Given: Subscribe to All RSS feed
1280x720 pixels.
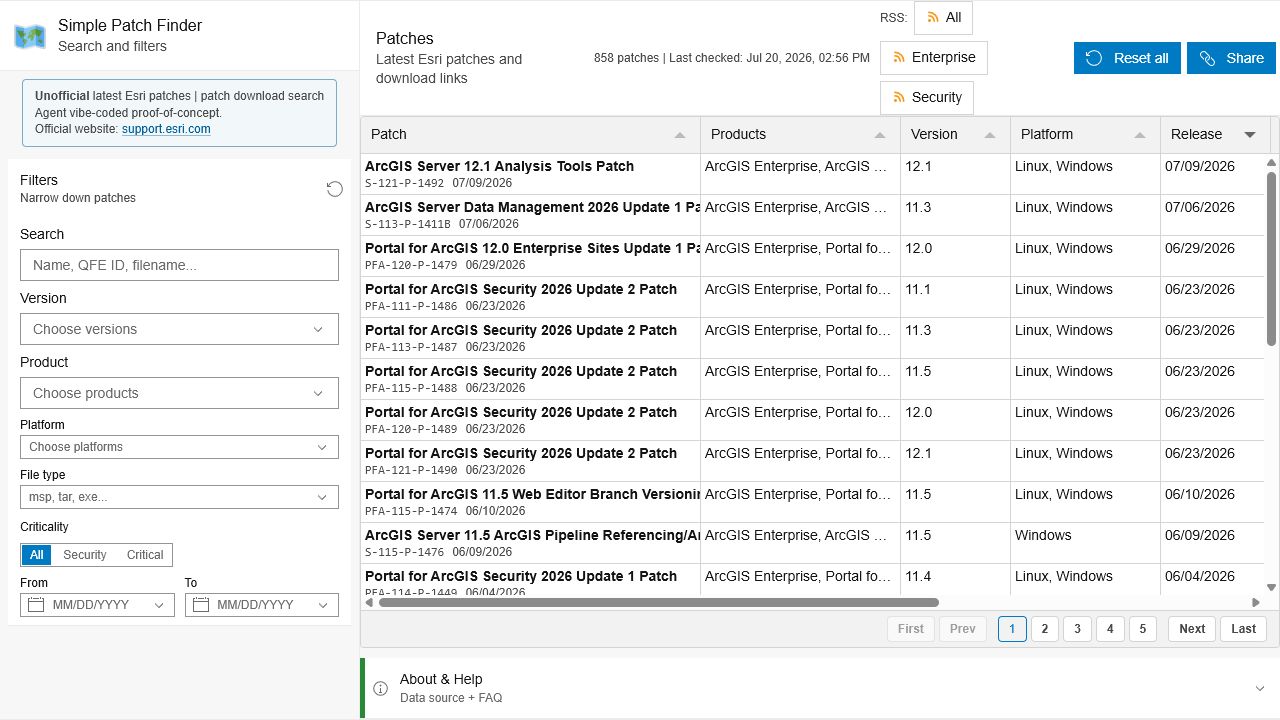Looking at the screenshot, I should tap(943, 18).
